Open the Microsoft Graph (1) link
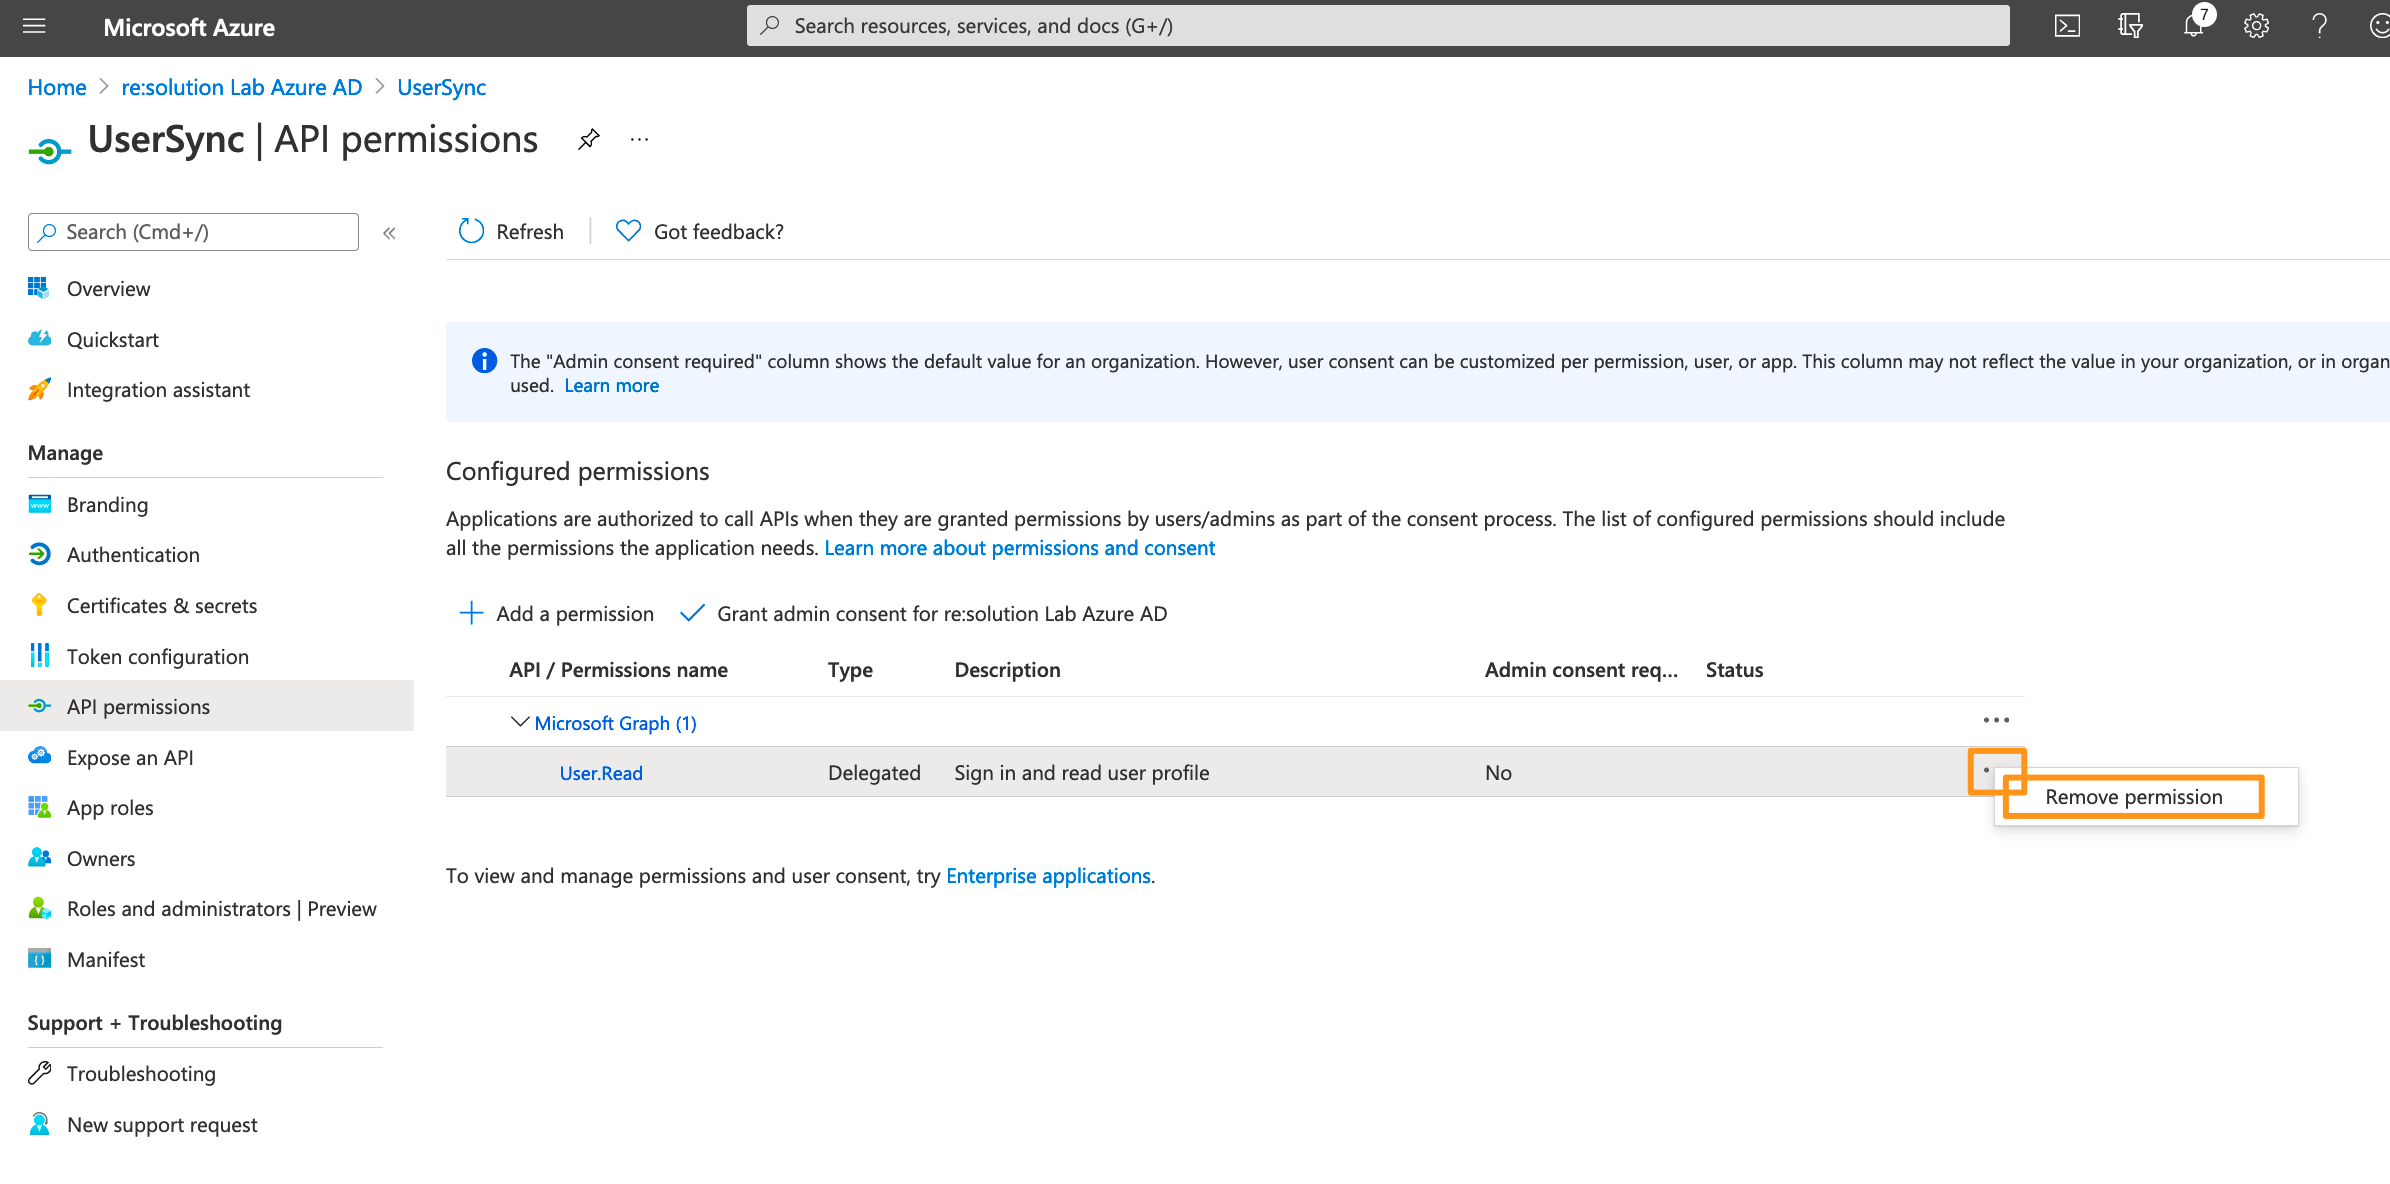Viewport: 2390px width, 1184px height. point(615,723)
